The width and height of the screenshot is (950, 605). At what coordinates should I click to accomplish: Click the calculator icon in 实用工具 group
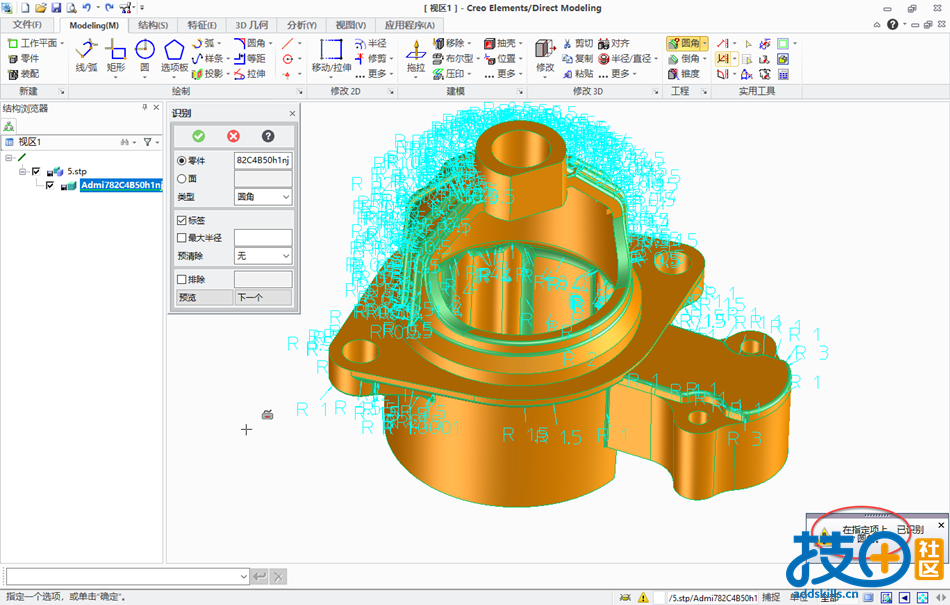click(x=783, y=74)
